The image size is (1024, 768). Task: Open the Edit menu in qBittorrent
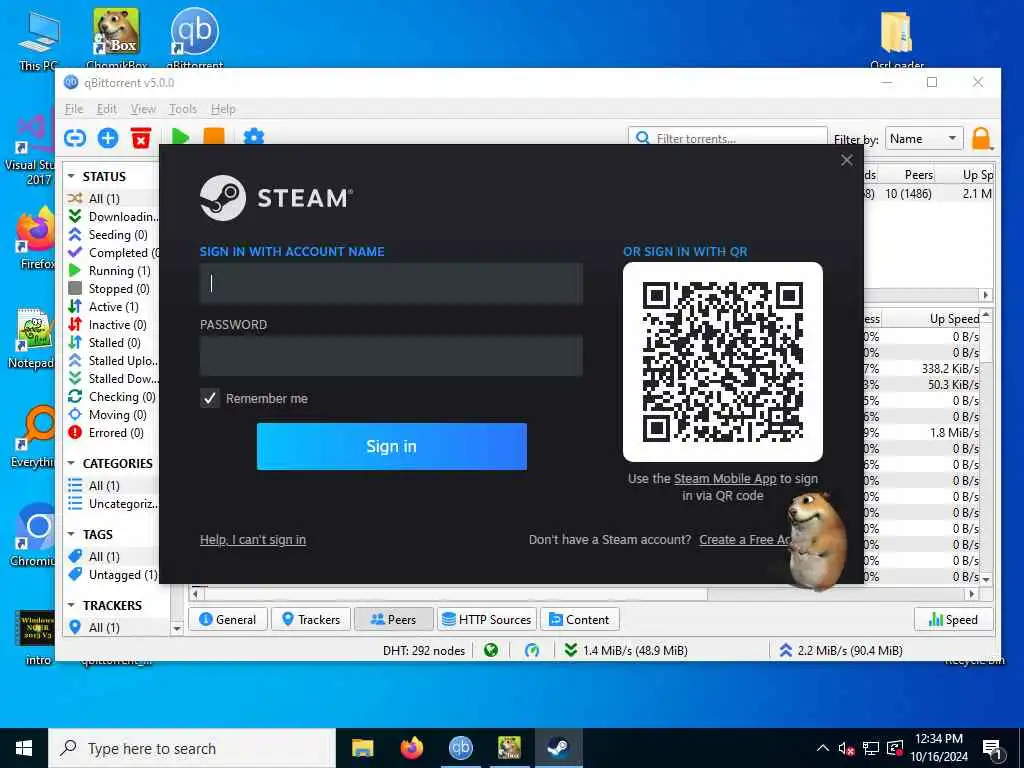coord(106,109)
